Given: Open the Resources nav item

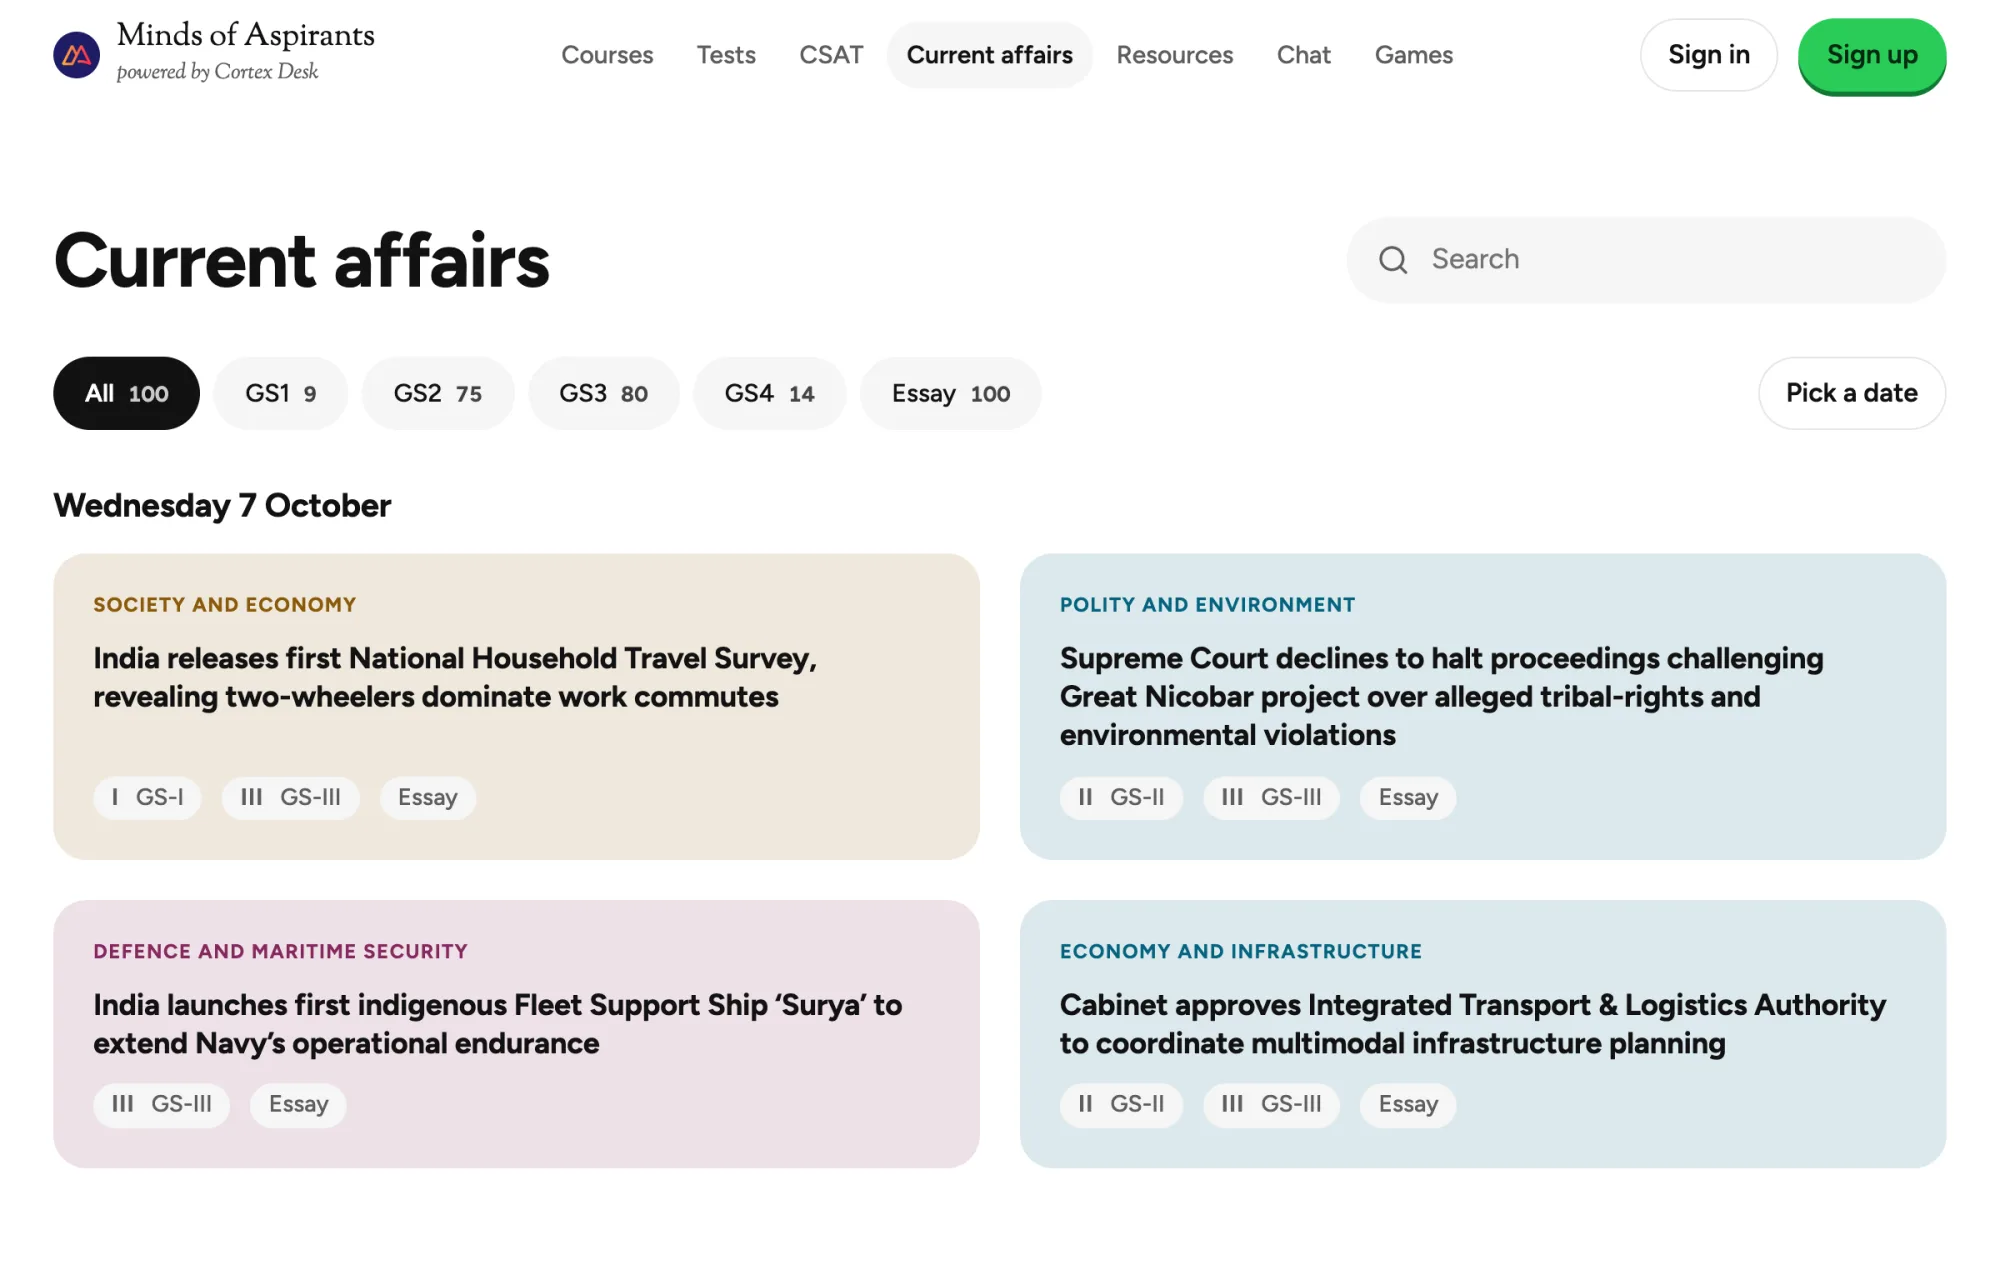Looking at the screenshot, I should [x=1175, y=55].
